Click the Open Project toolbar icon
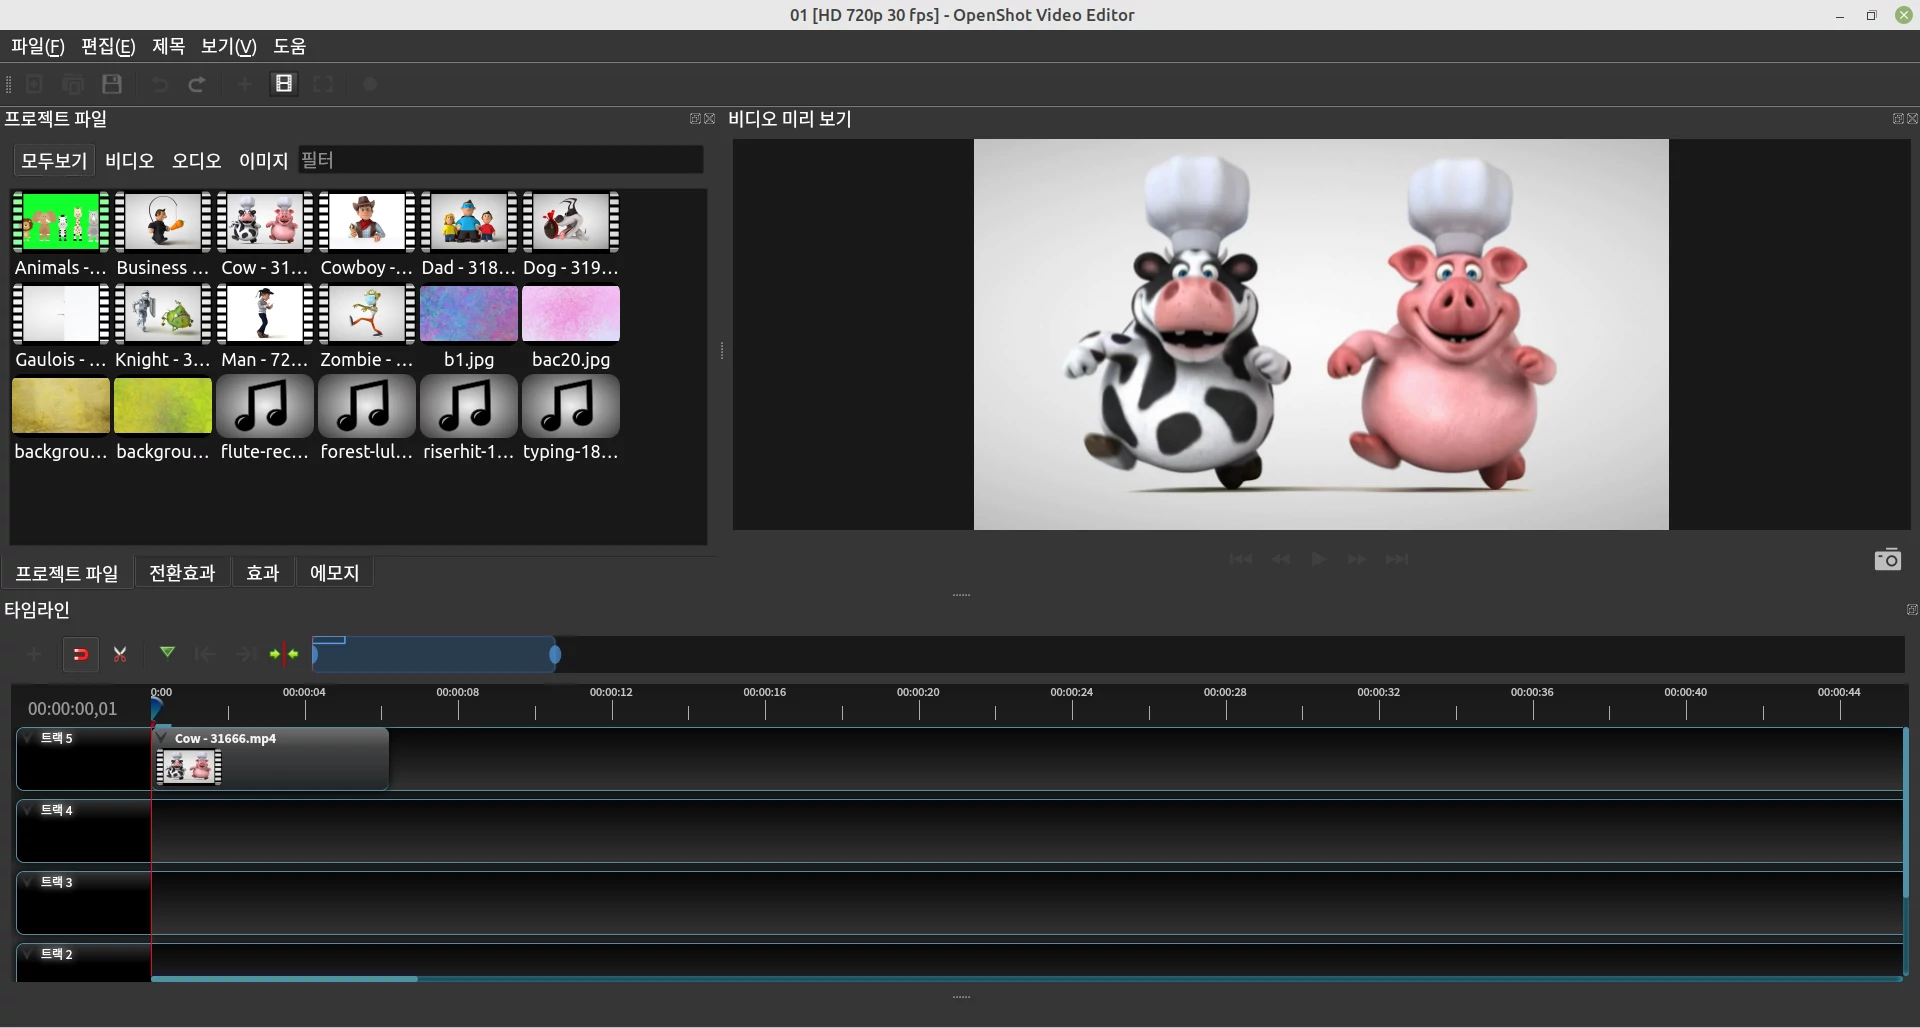 coord(72,84)
